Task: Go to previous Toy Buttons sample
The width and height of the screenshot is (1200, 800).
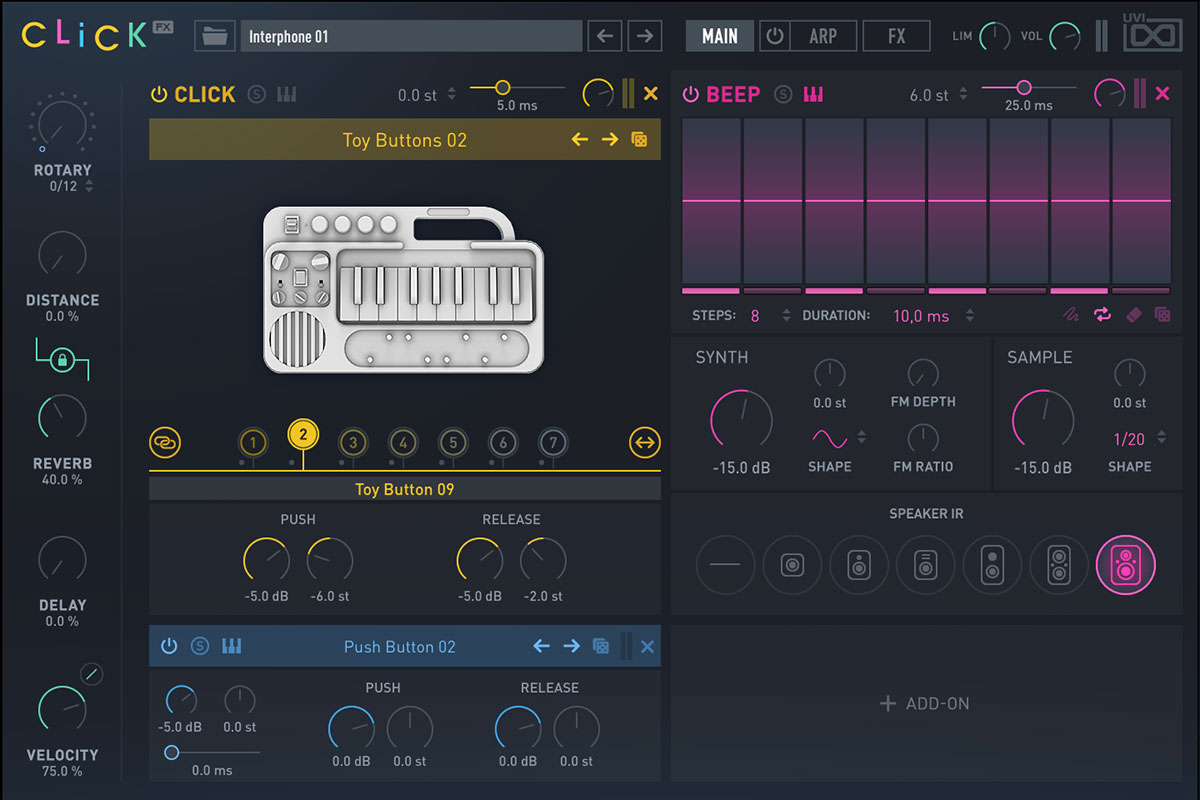Action: (579, 140)
